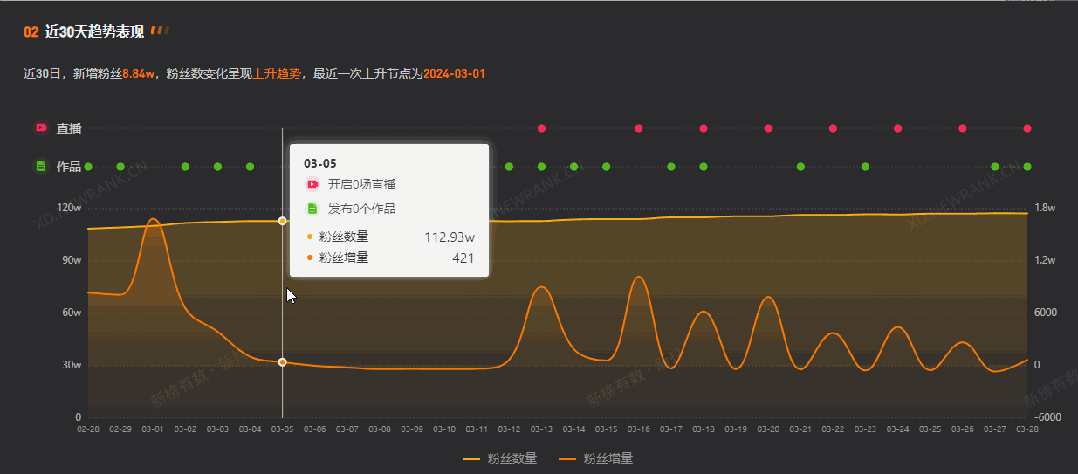Click the section title 近30天趋势表现
Viewport: 1078px width, 474px height.
pyautogui.click(x=94, y=32)
